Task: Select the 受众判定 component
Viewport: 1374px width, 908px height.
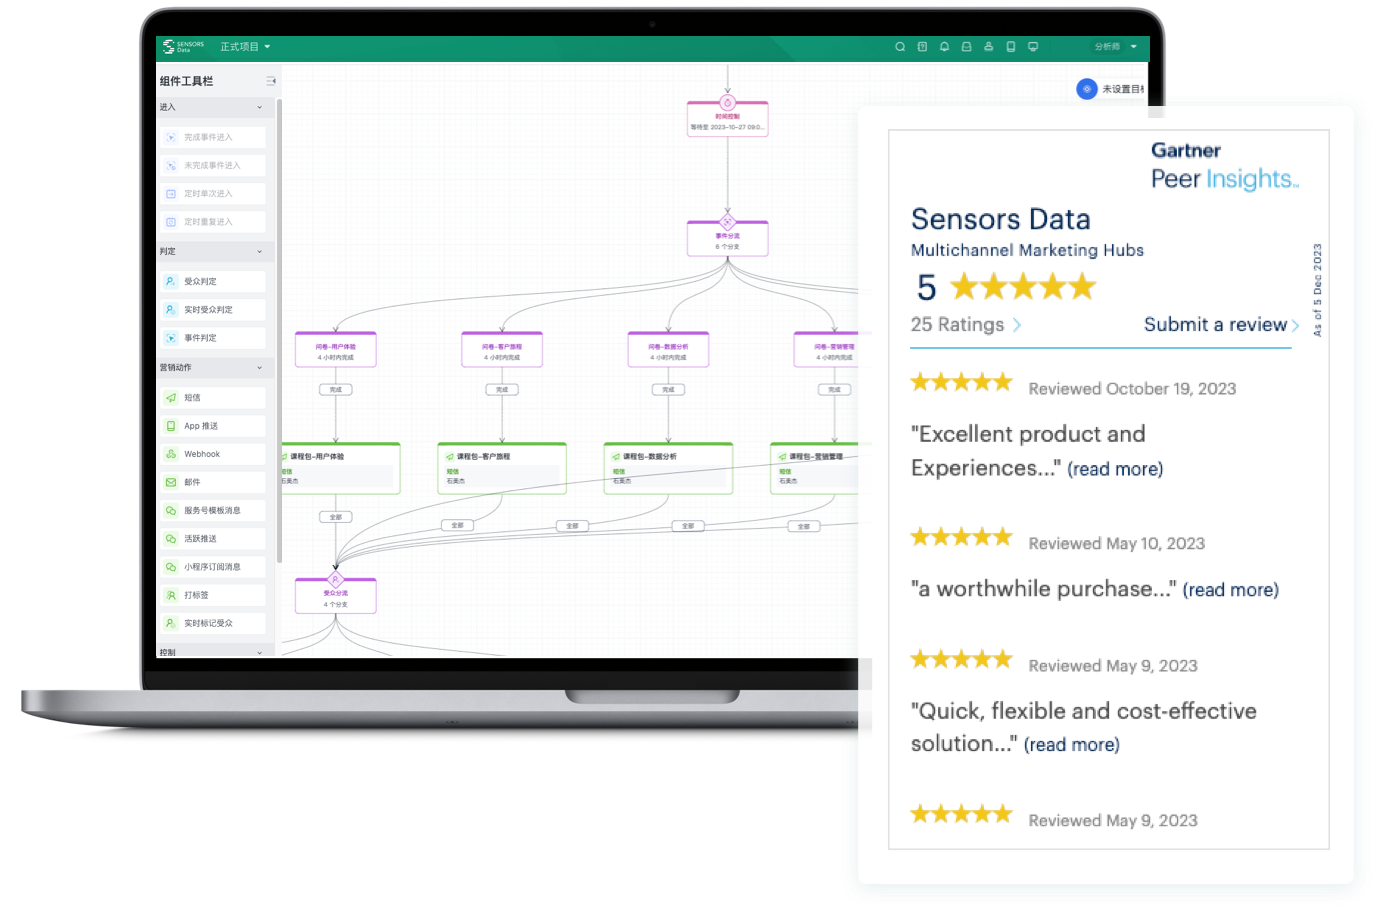Action: [212, 282]
